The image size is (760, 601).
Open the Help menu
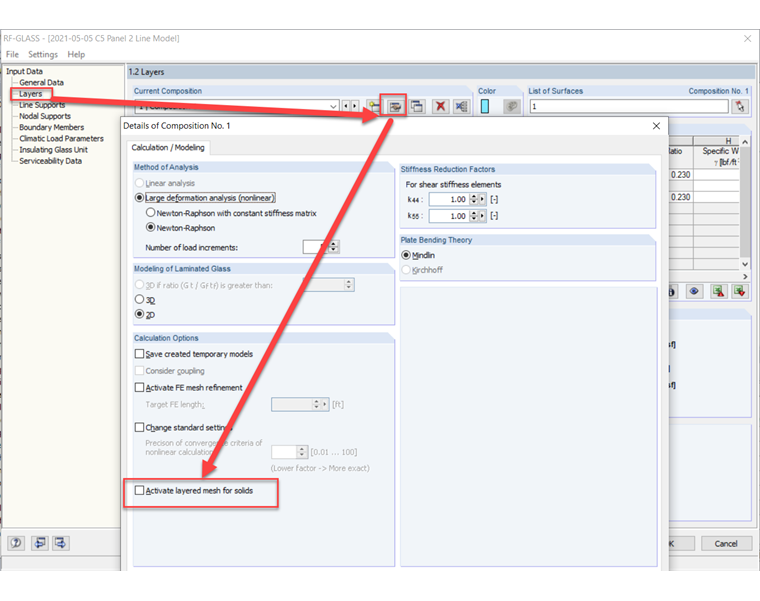[x=76, y=54]
